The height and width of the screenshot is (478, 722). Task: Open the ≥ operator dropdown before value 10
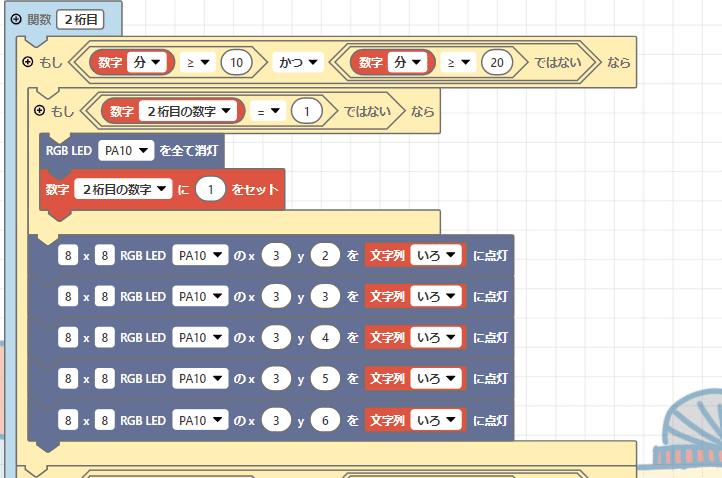(198, 62)
